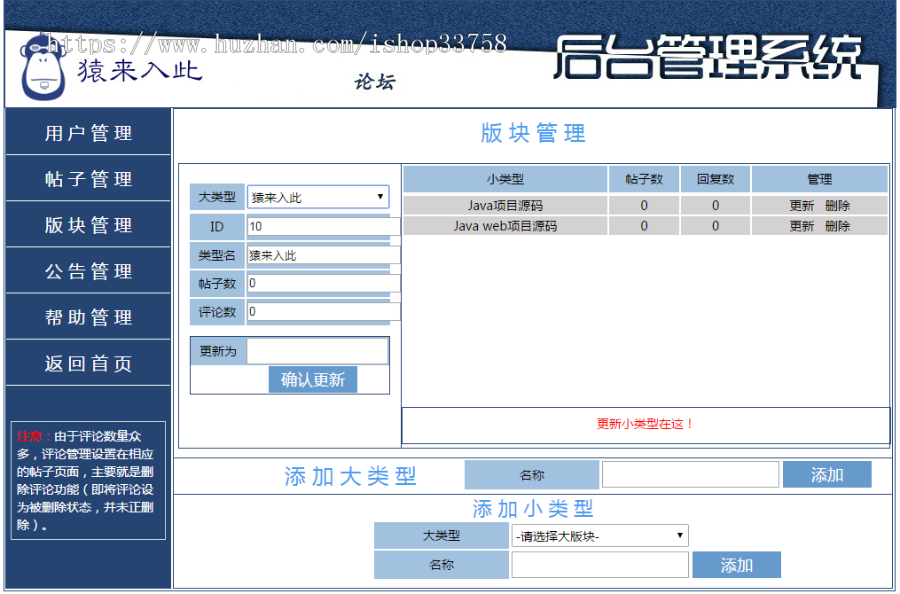Open the 大类型 dropdown showing 猿来入此
Screen dimensions: 900x594
(x=317, y=197)
